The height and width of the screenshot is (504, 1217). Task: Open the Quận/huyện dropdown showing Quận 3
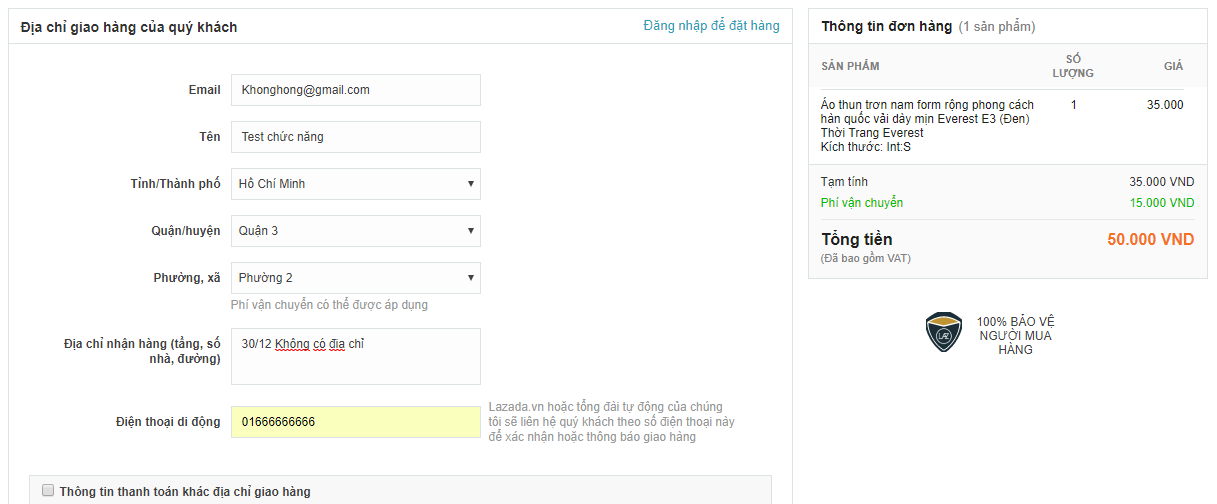tap(356, 231)
